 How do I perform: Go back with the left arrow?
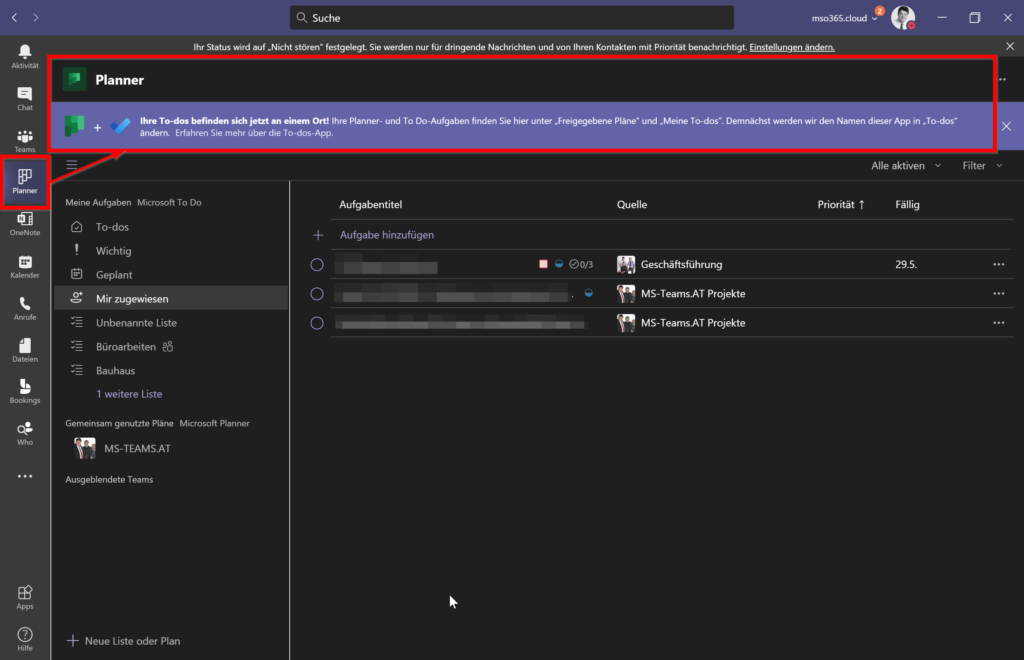14,18
